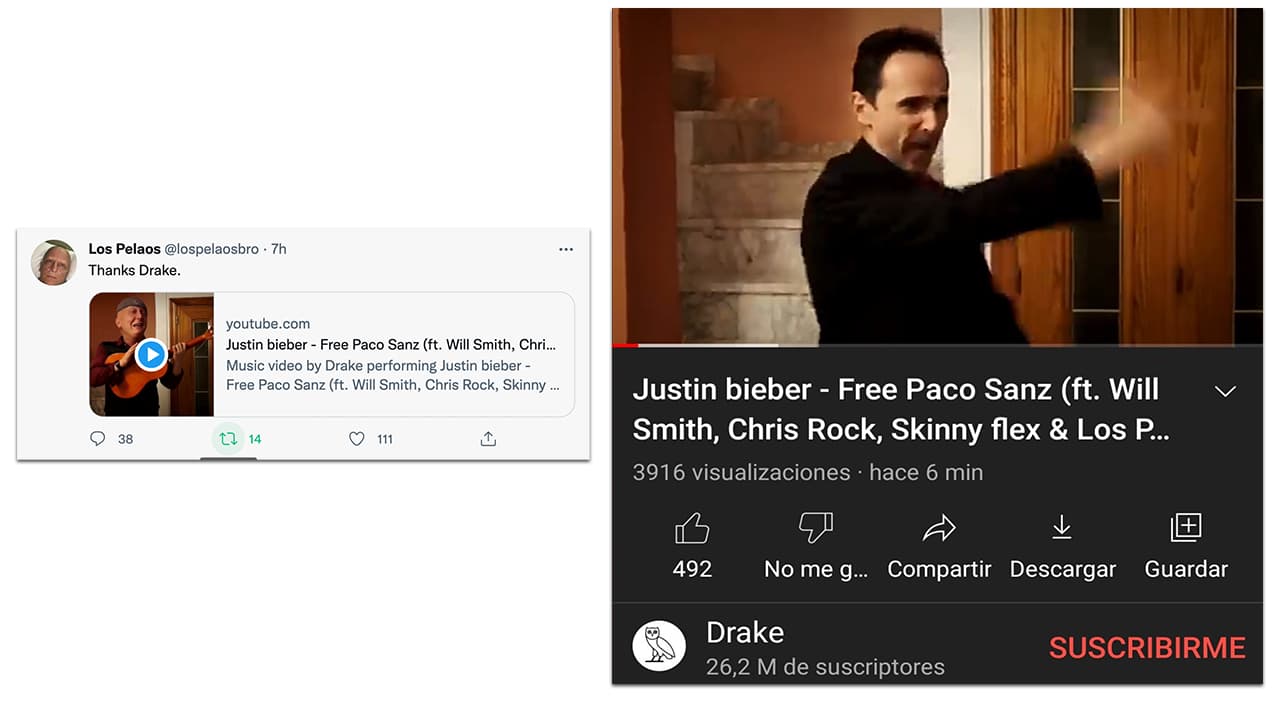This screenshot has width=1280, height=720.
Task: Click the Compartir share arrow icon
Action: (x=939, y=527)
